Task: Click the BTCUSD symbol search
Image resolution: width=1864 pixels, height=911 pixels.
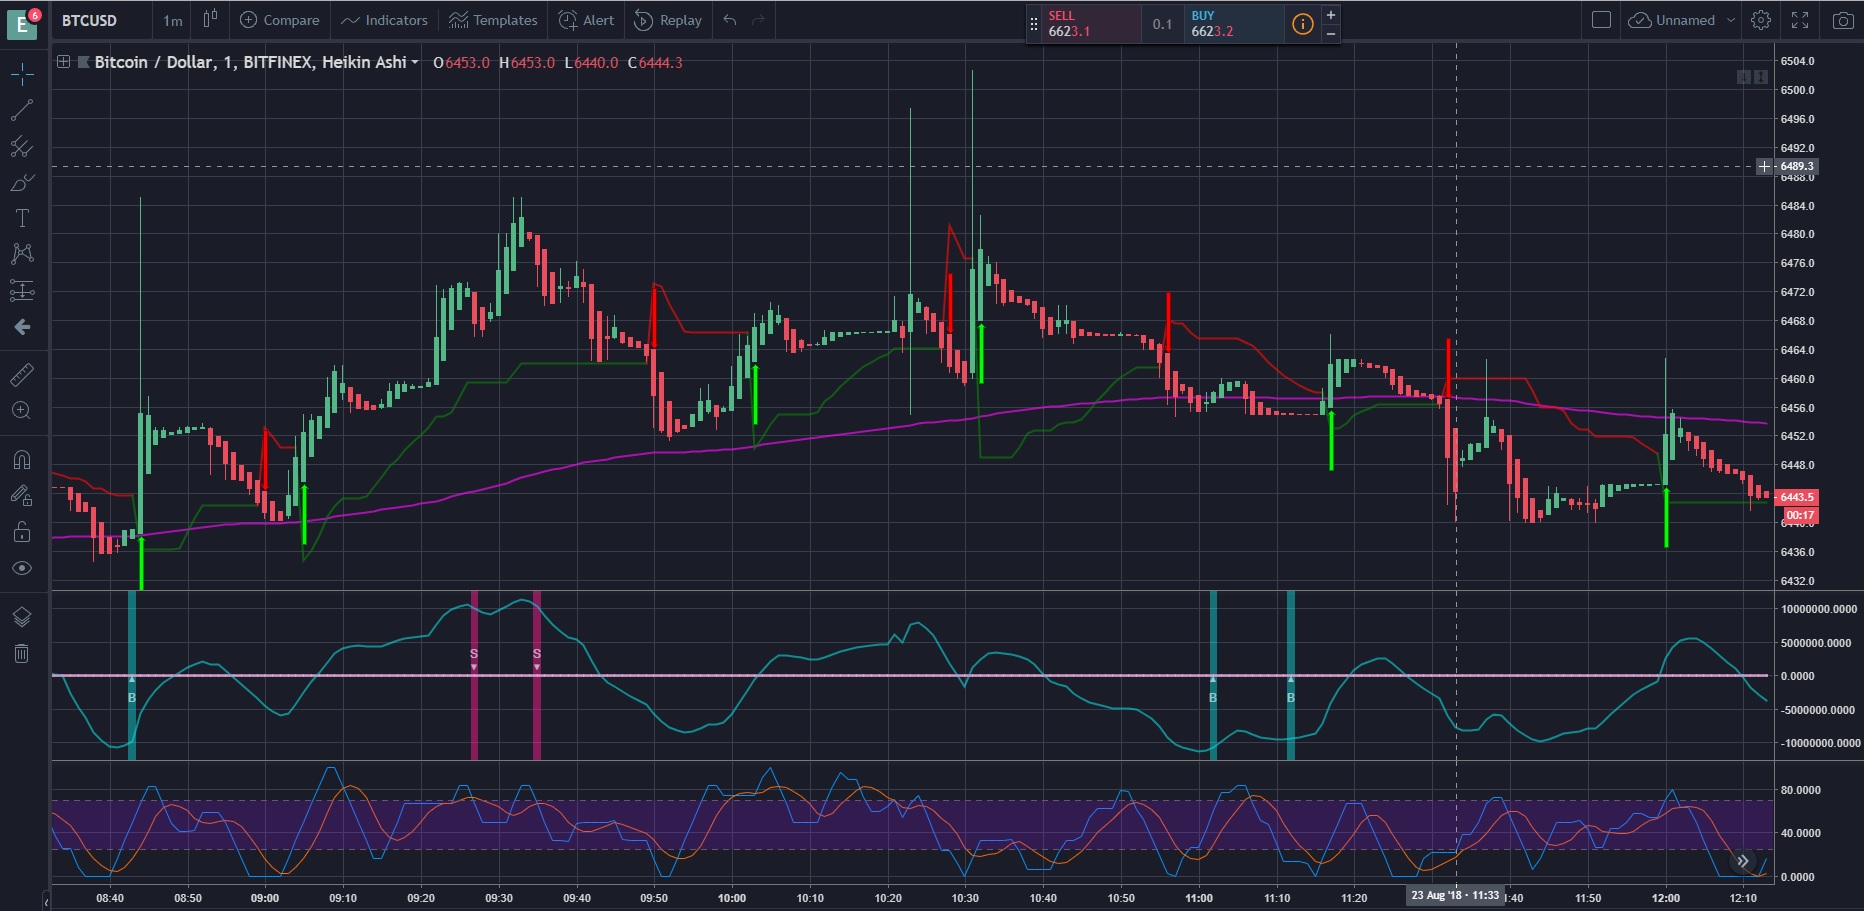Action: (x=90, y=20)
